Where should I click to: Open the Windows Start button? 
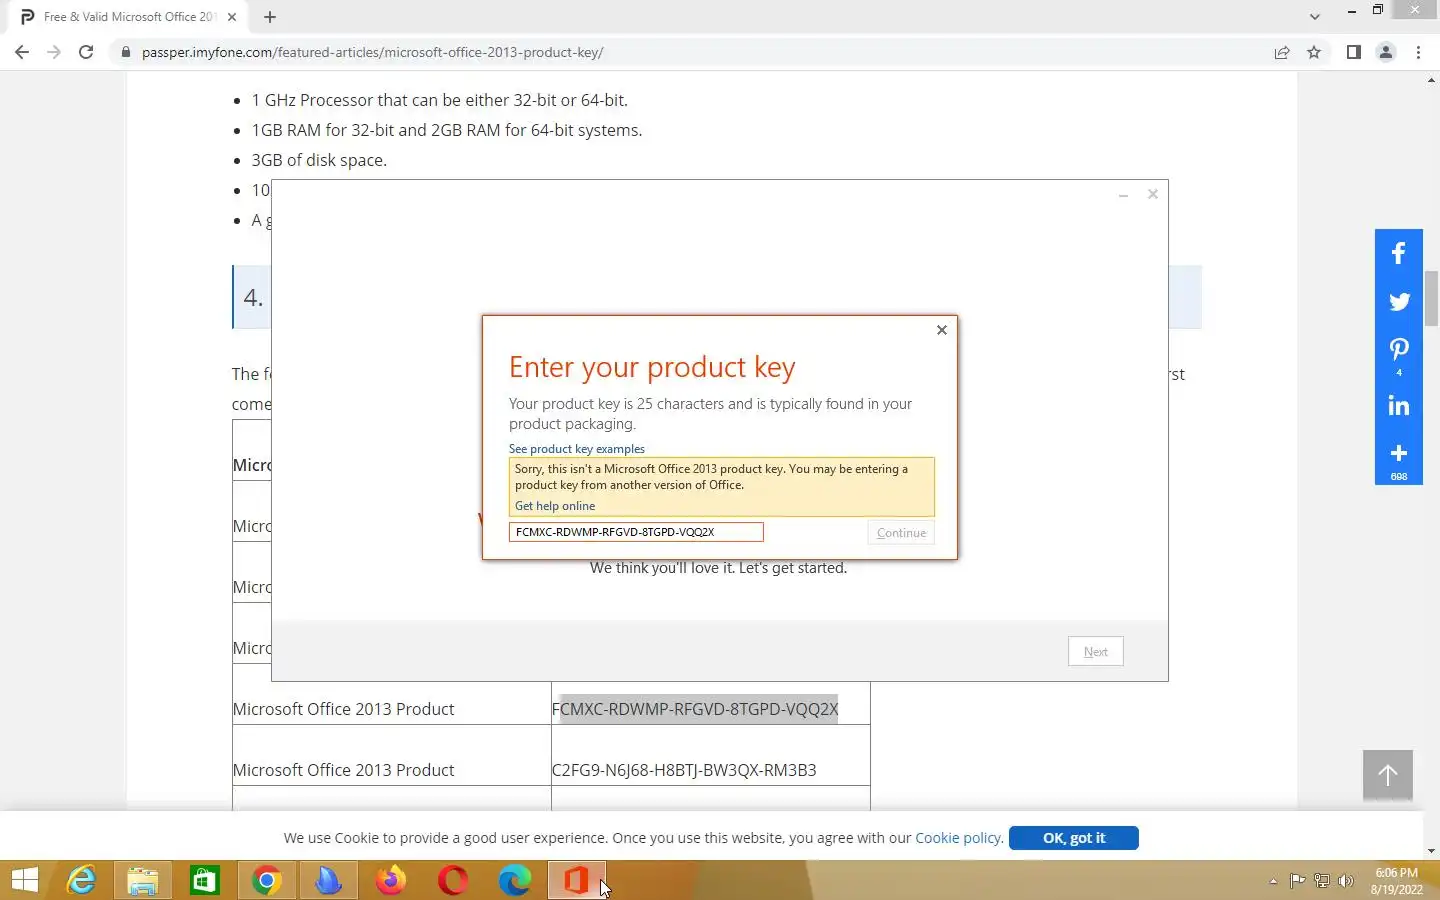25,880
